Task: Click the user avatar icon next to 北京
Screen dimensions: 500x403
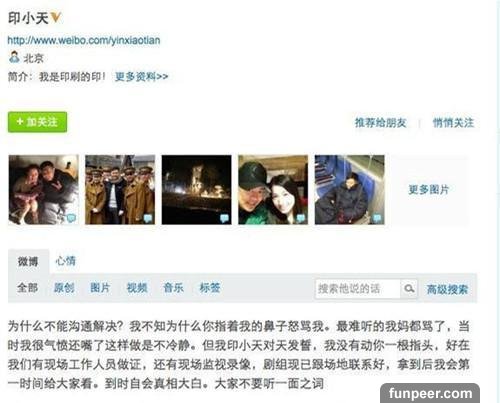Action: (14, 57)
